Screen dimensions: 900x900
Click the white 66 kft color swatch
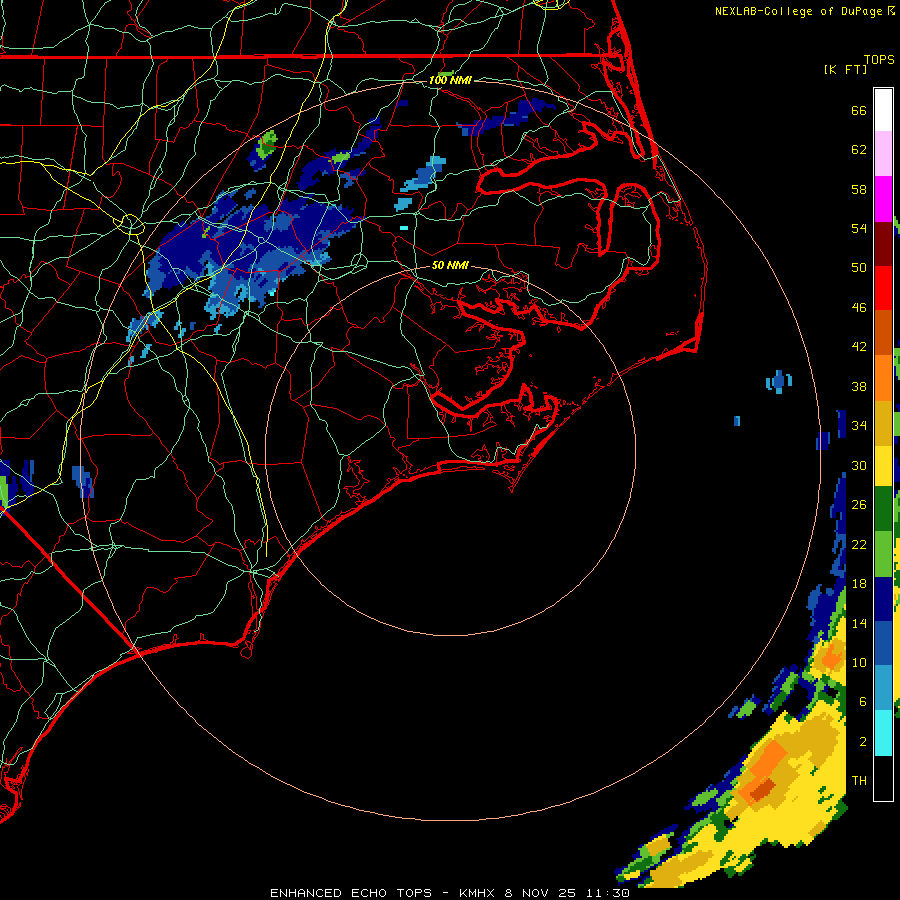[x=883, y=110]
